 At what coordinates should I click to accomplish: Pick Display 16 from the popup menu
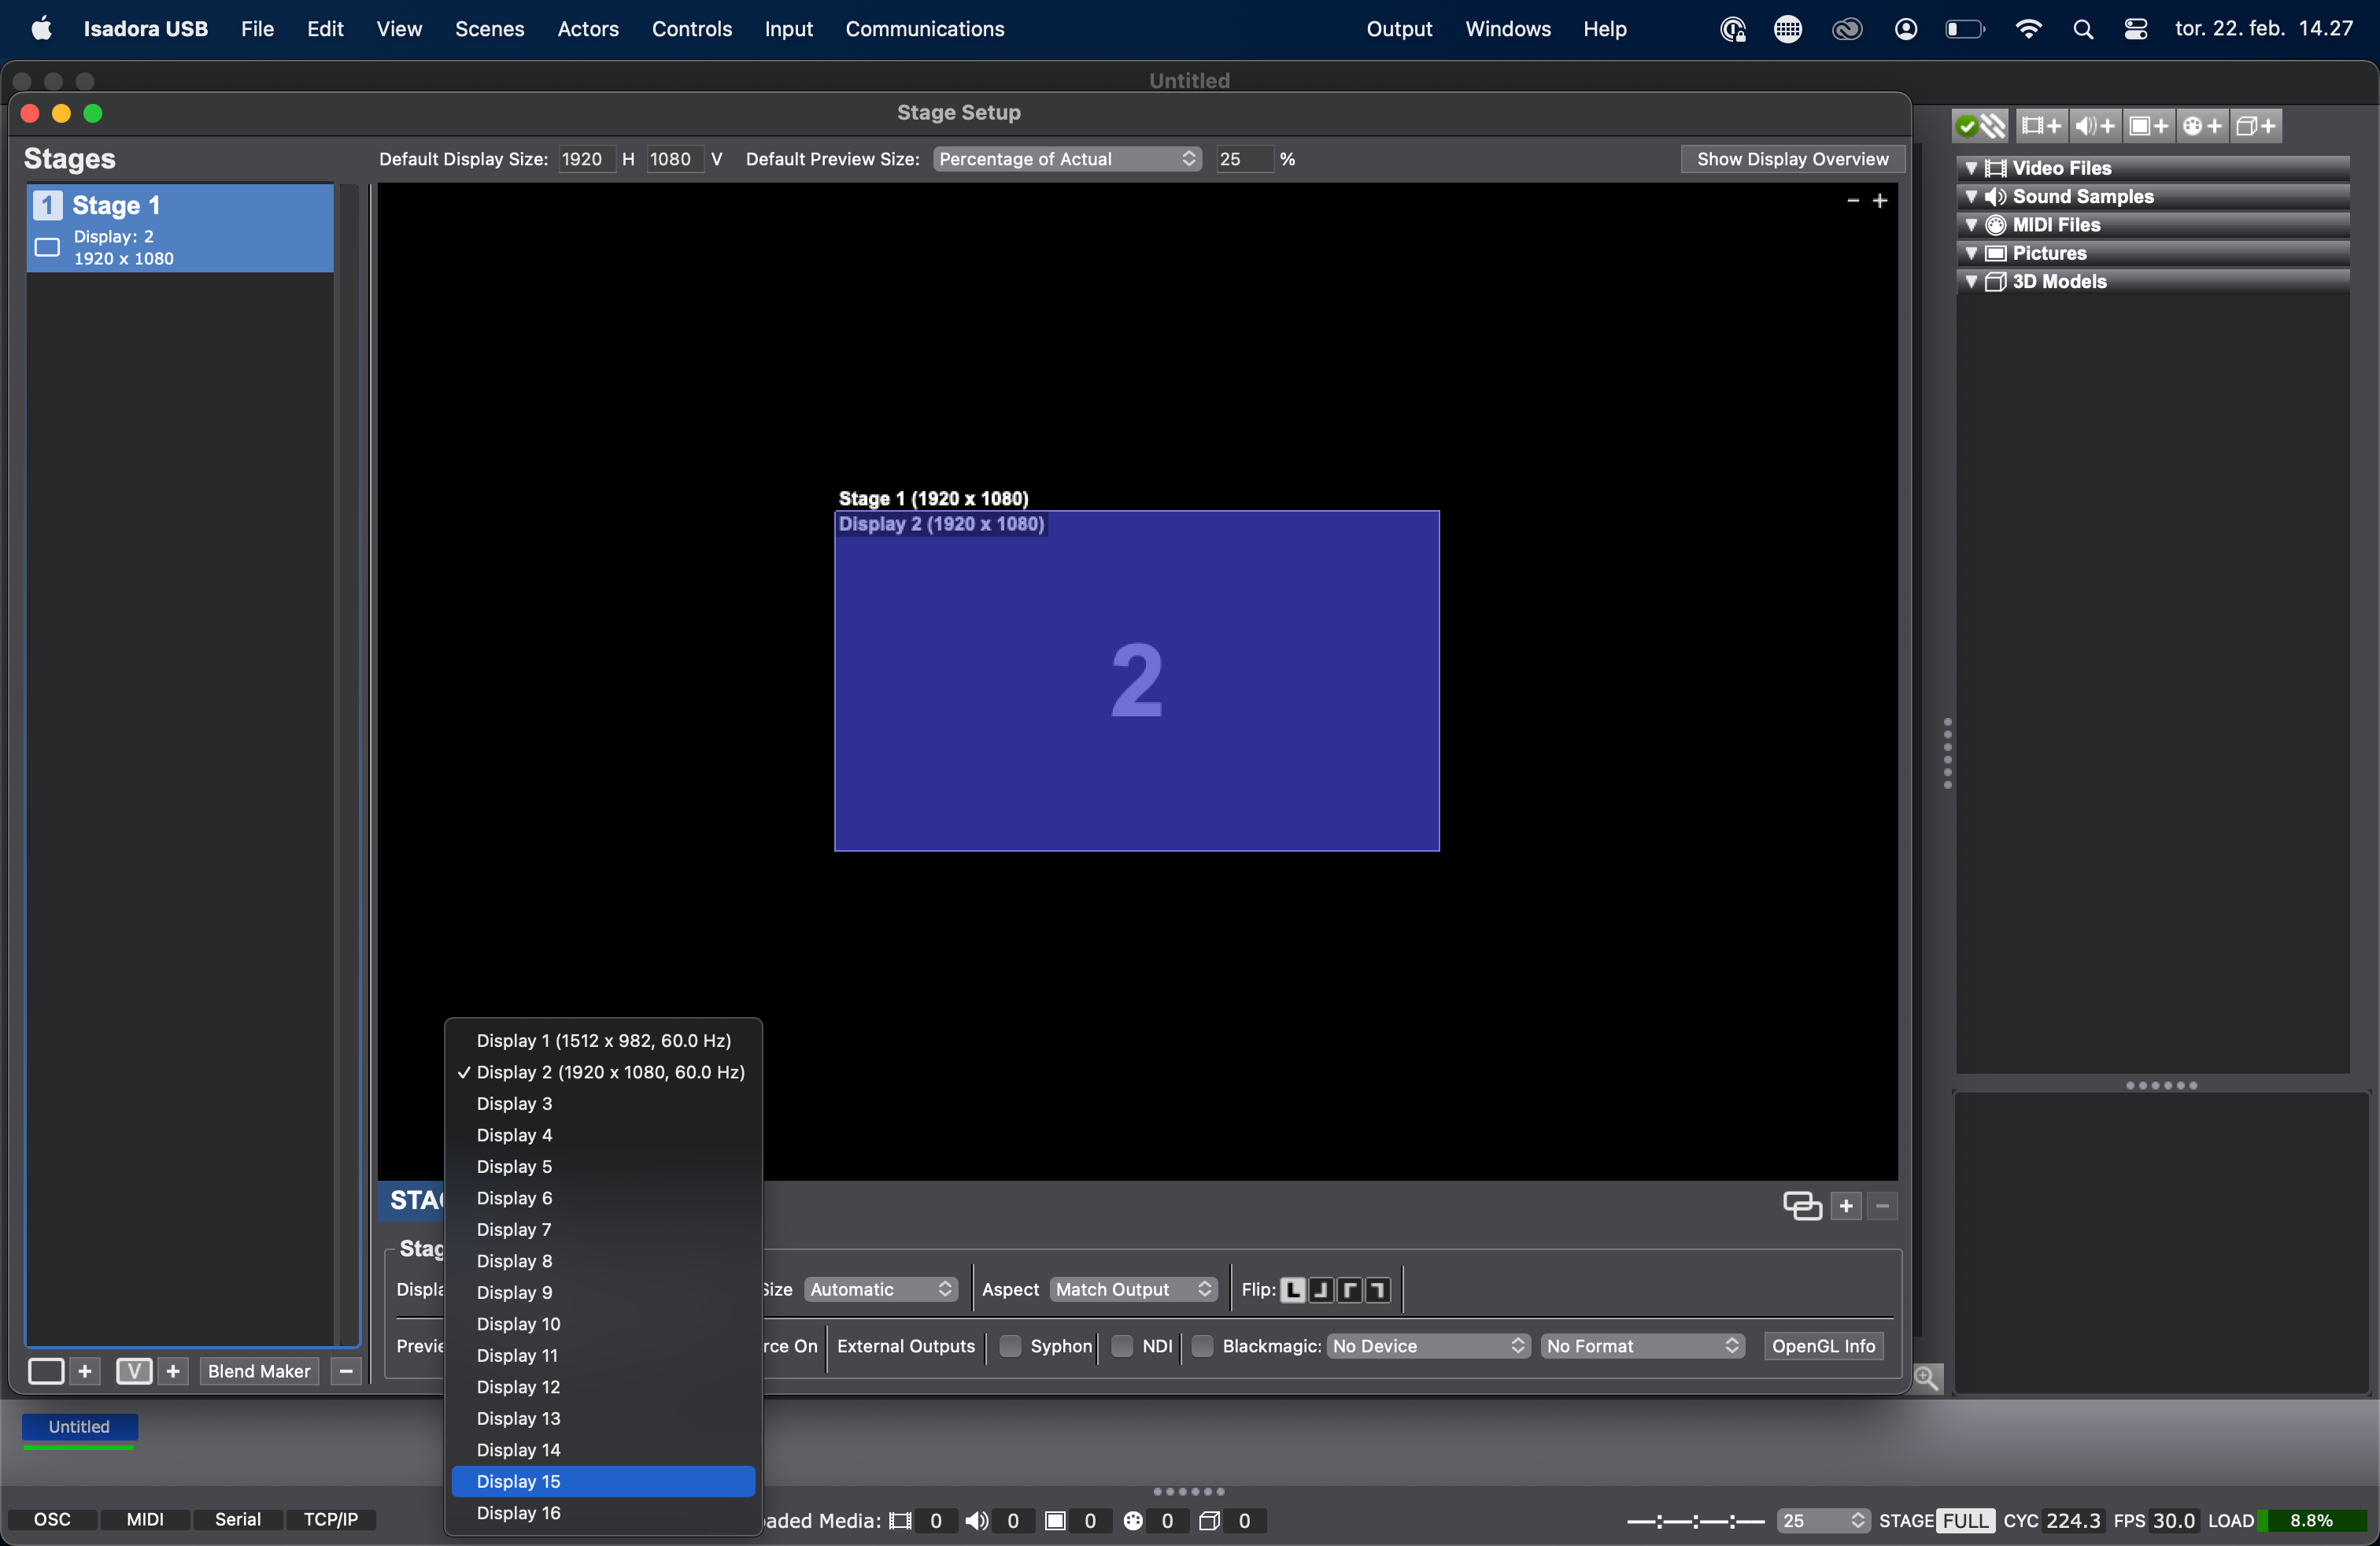603,1513
